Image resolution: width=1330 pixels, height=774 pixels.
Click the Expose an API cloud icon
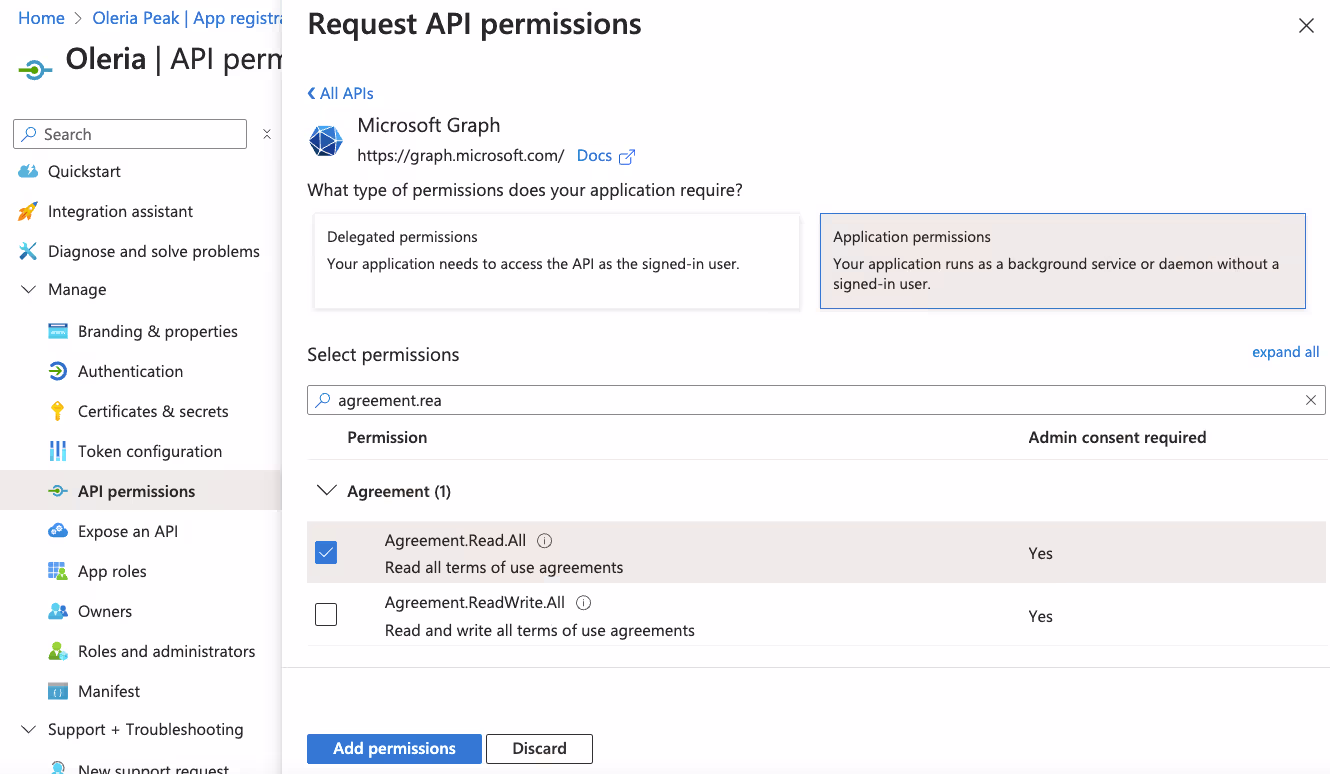(58, 531)
